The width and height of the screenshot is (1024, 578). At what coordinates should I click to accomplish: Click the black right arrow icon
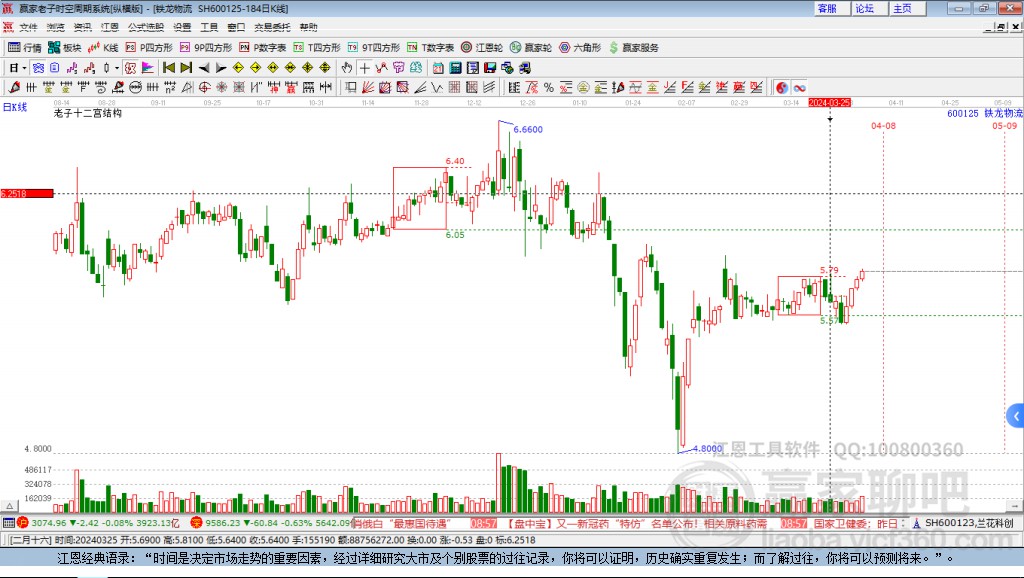pos(221,68)
